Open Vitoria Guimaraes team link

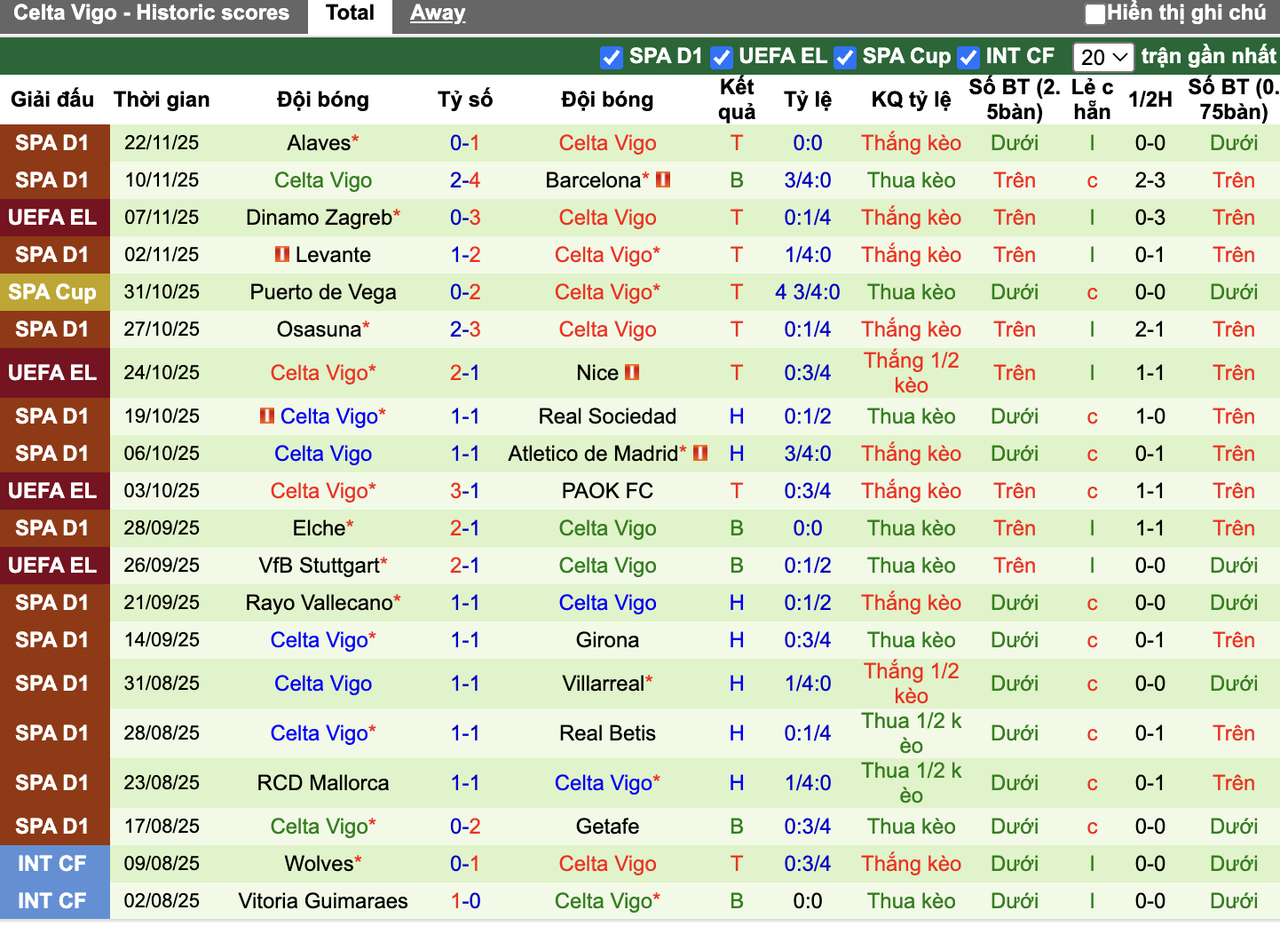pyautogui.click(x=323, y=901)
